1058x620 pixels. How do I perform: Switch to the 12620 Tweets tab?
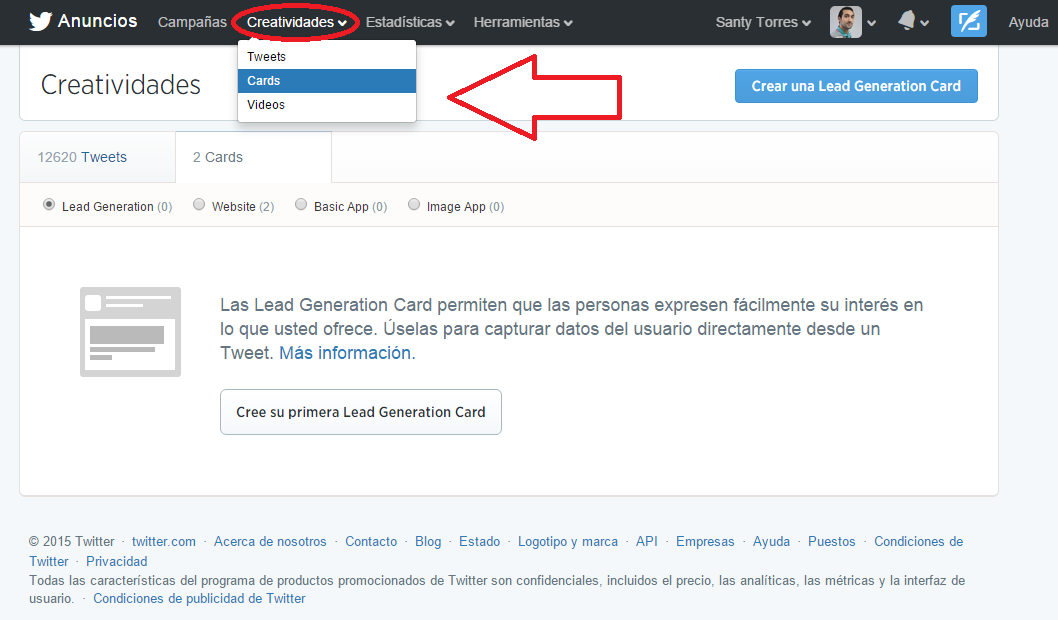pos(82,157)
